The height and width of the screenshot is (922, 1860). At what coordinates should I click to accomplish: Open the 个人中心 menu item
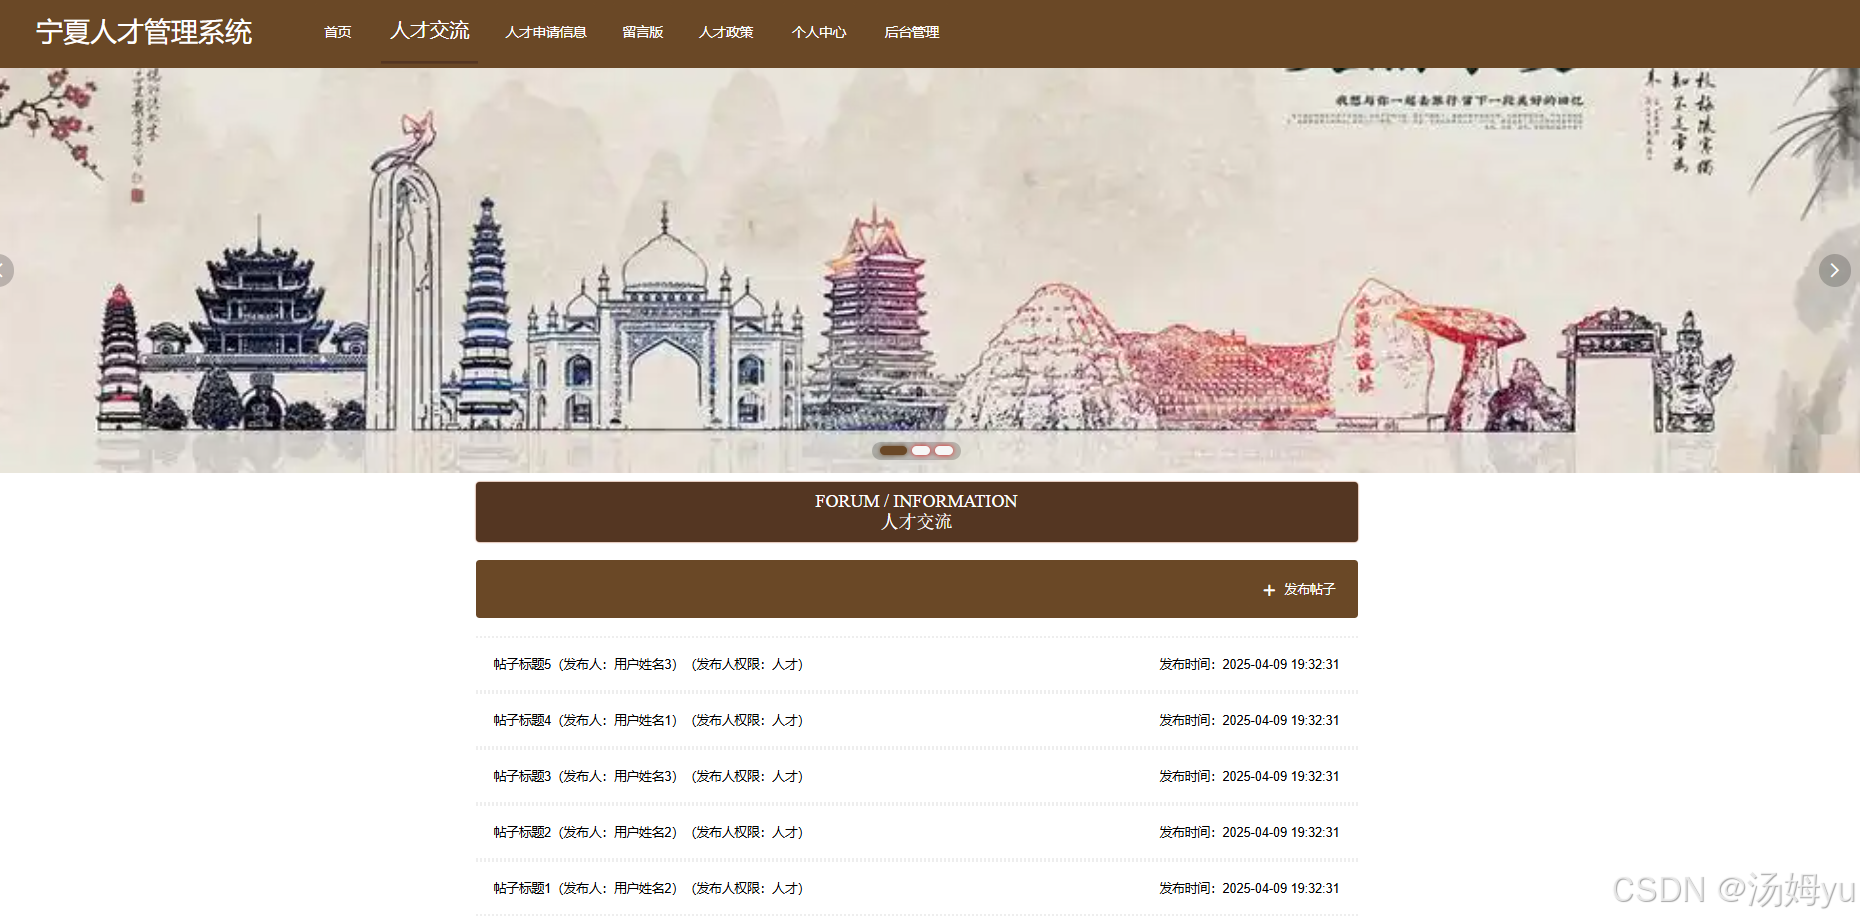(x=819, y=32)
